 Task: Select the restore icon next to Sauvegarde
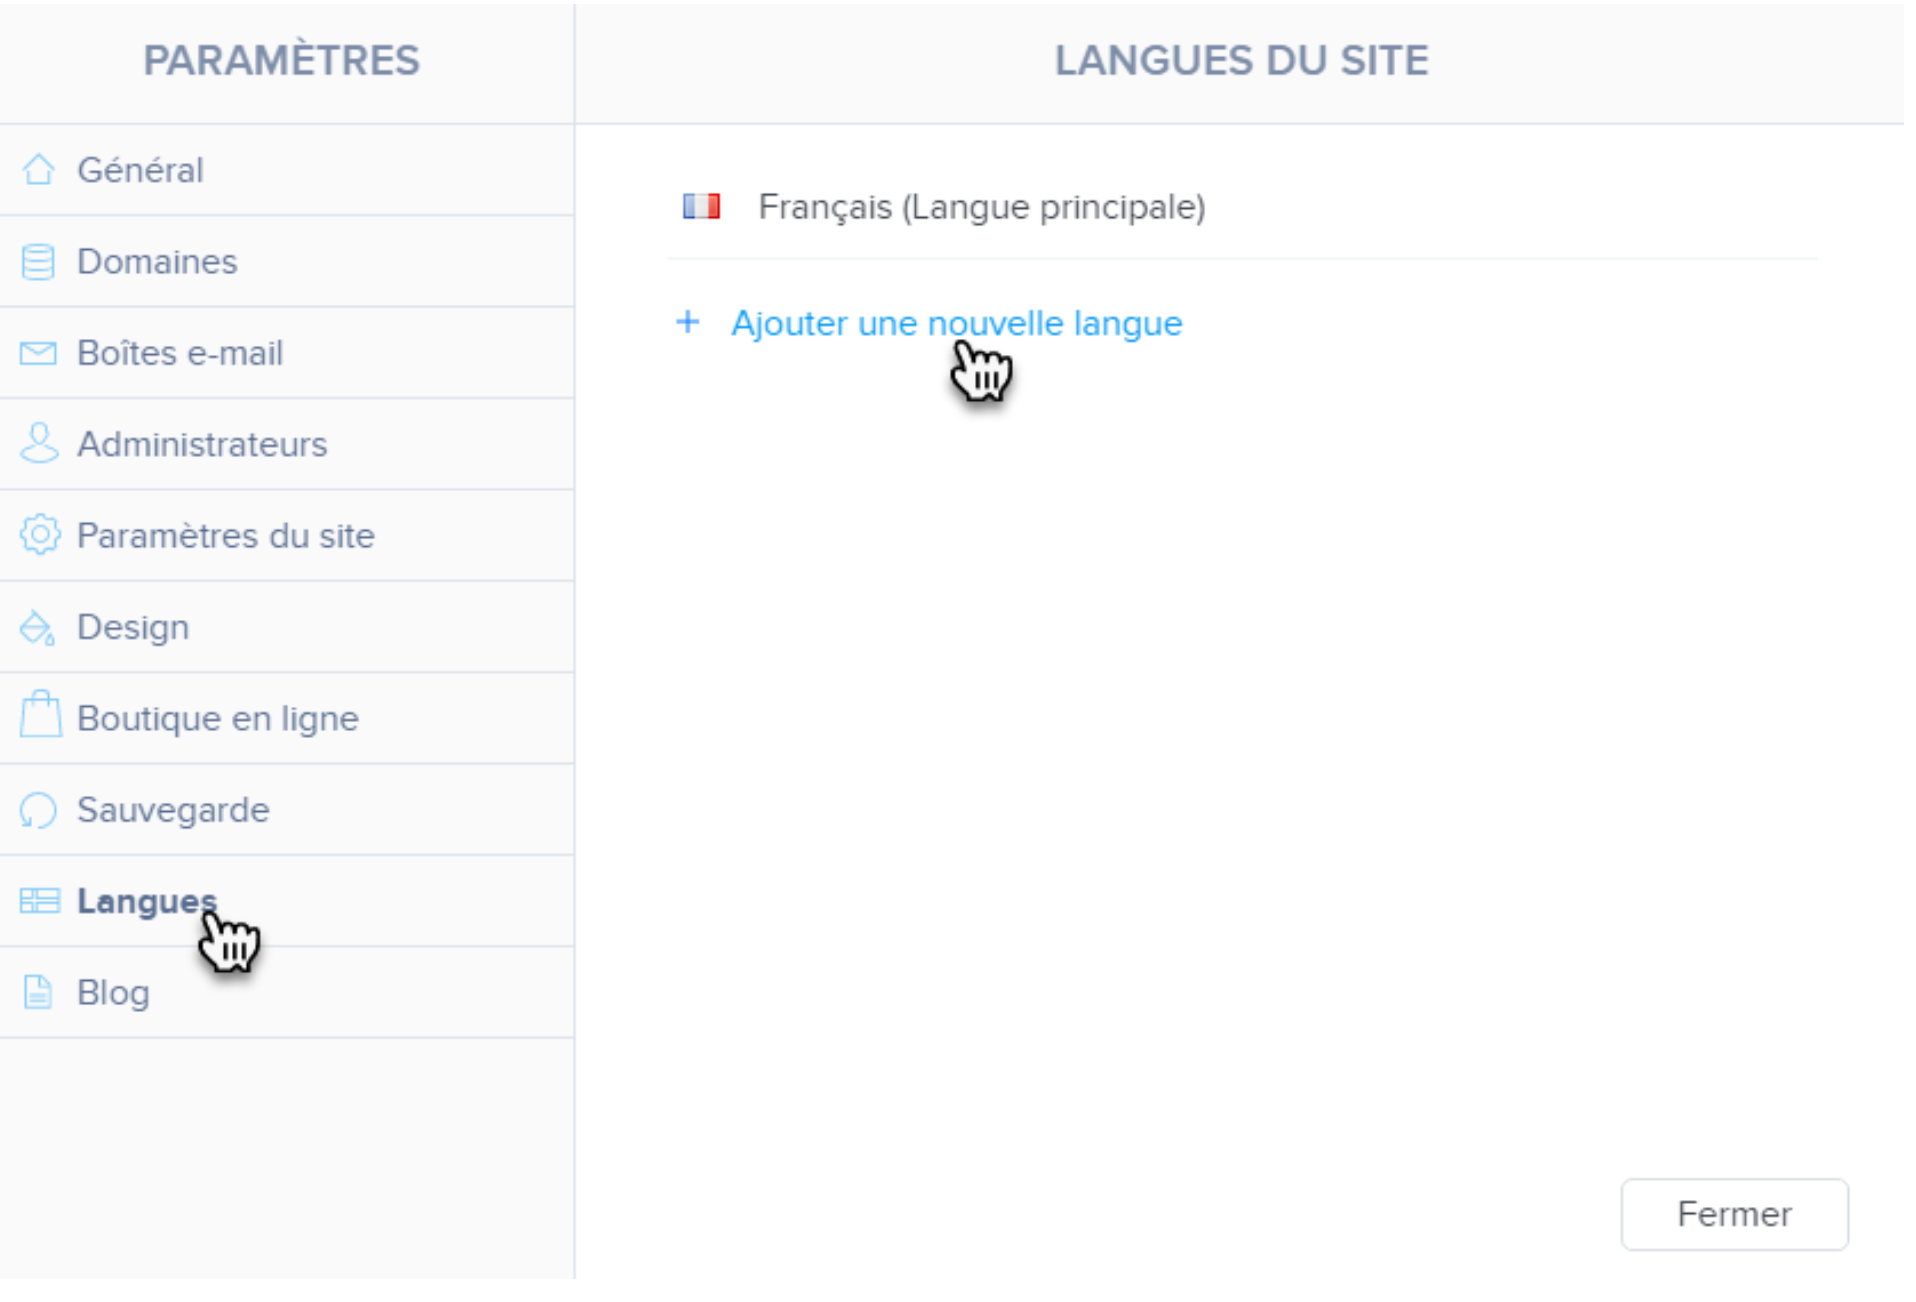tap(38, 810)
